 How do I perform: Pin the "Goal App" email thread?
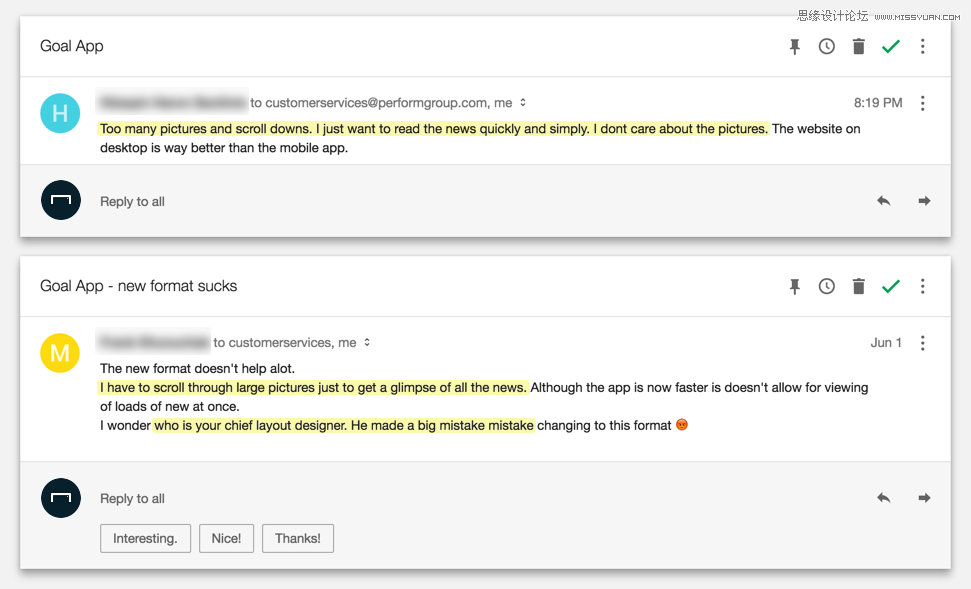[x=795, y=46]
